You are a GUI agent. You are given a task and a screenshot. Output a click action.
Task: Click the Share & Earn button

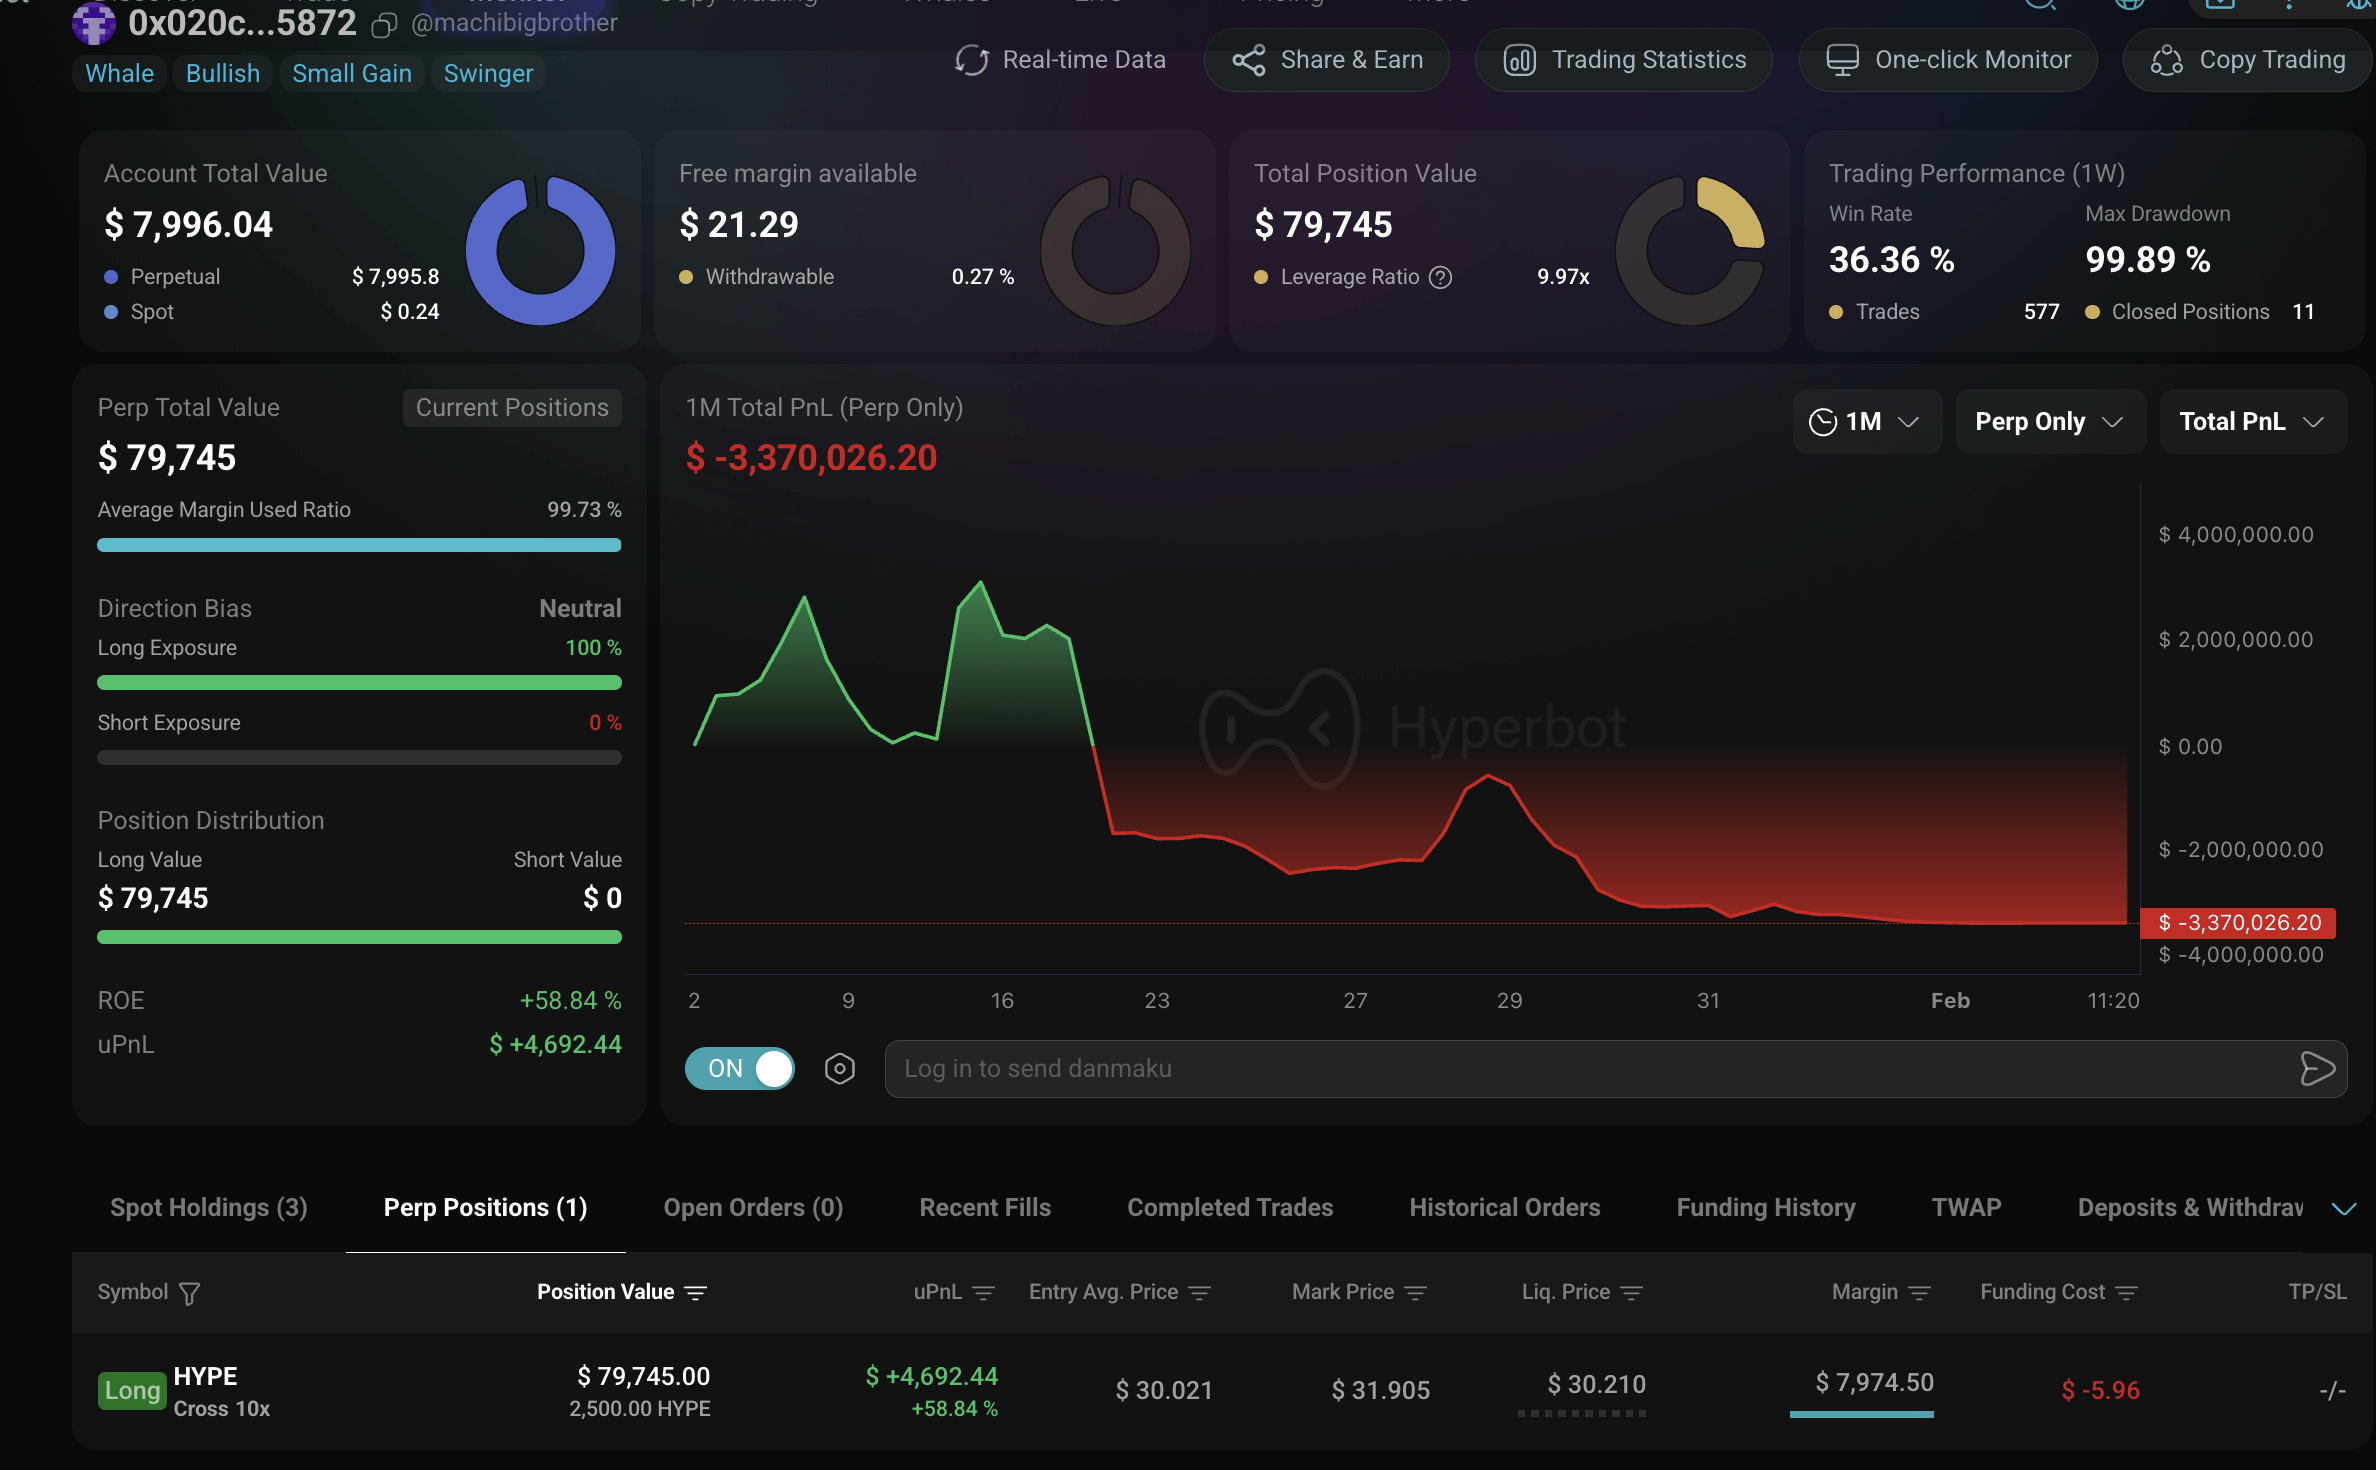[x=1327, y=60]
